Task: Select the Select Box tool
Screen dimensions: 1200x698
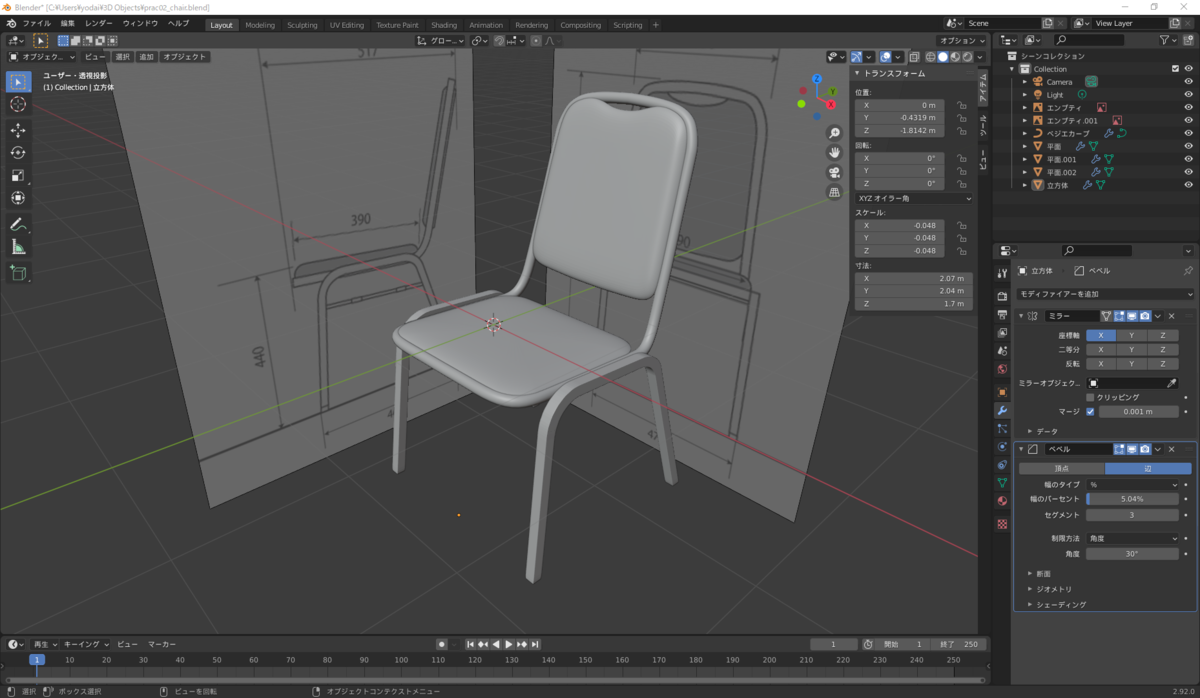Action: point(18,82)
